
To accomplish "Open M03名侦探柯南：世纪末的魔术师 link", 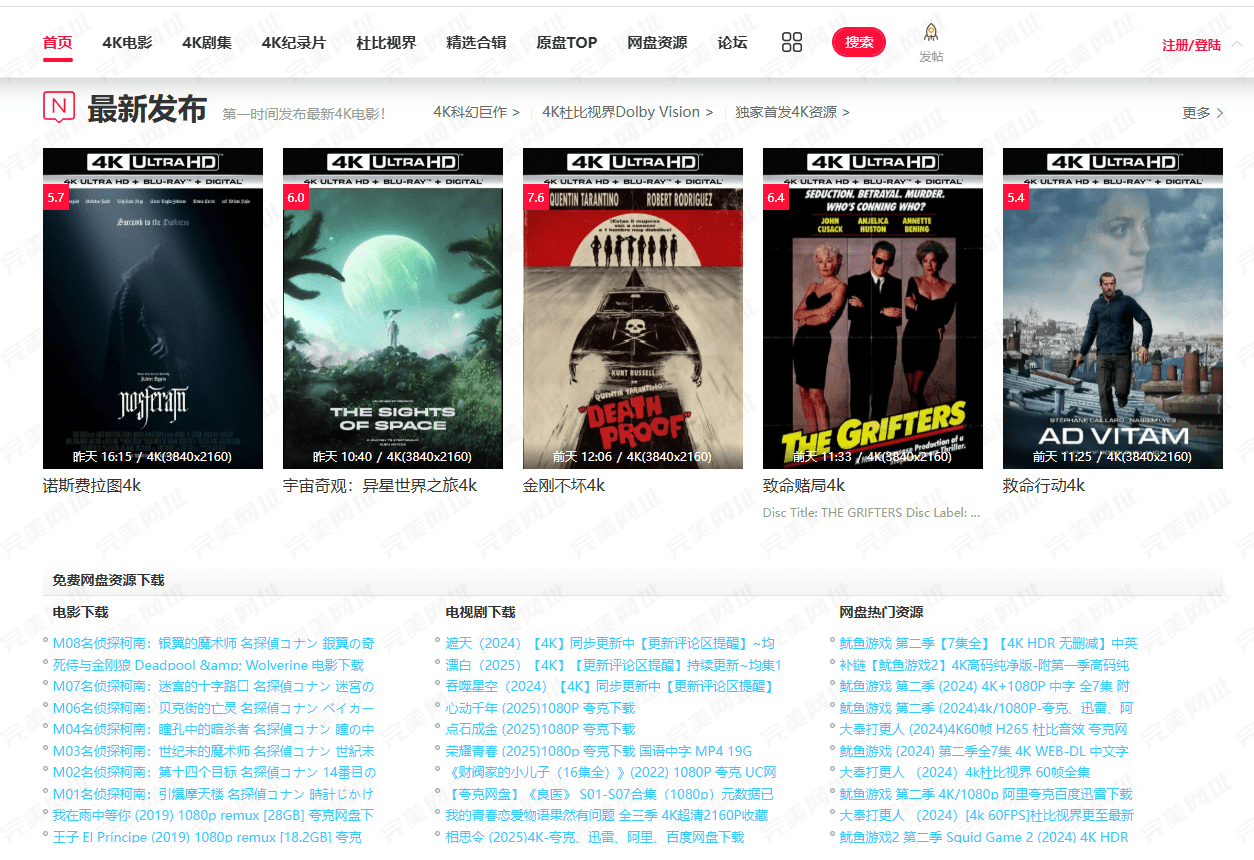I will (x=214, y=751).
